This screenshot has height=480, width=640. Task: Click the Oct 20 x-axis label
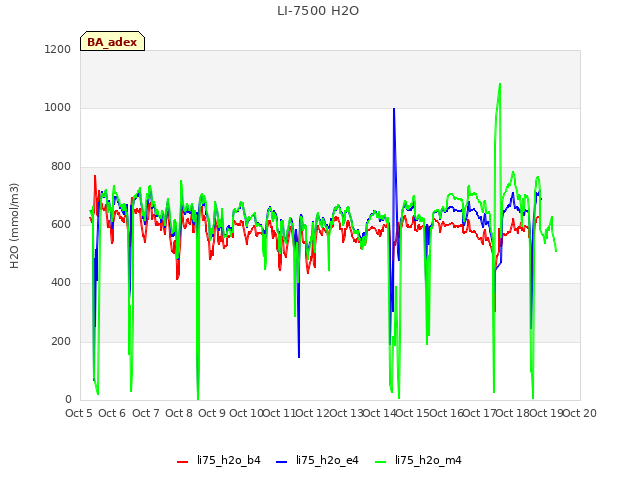[x=580, y=413]
